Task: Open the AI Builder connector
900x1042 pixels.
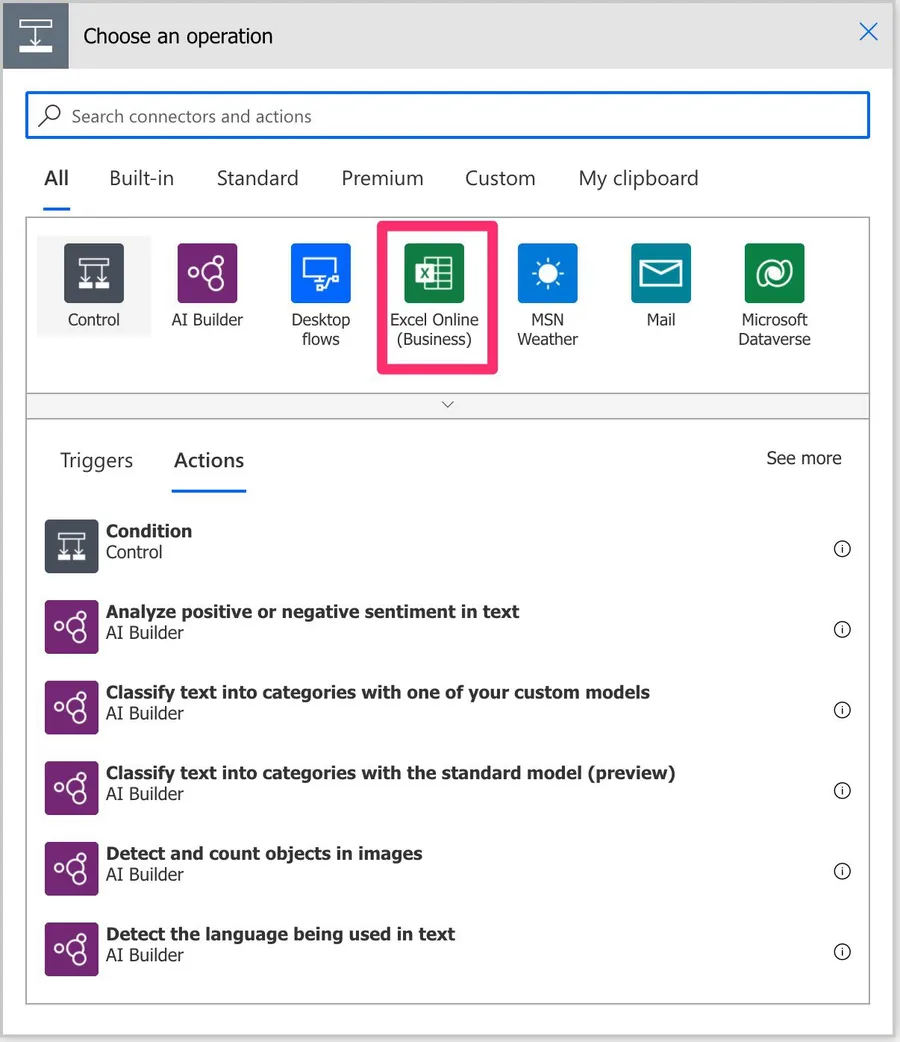Action: click(207, 273)
